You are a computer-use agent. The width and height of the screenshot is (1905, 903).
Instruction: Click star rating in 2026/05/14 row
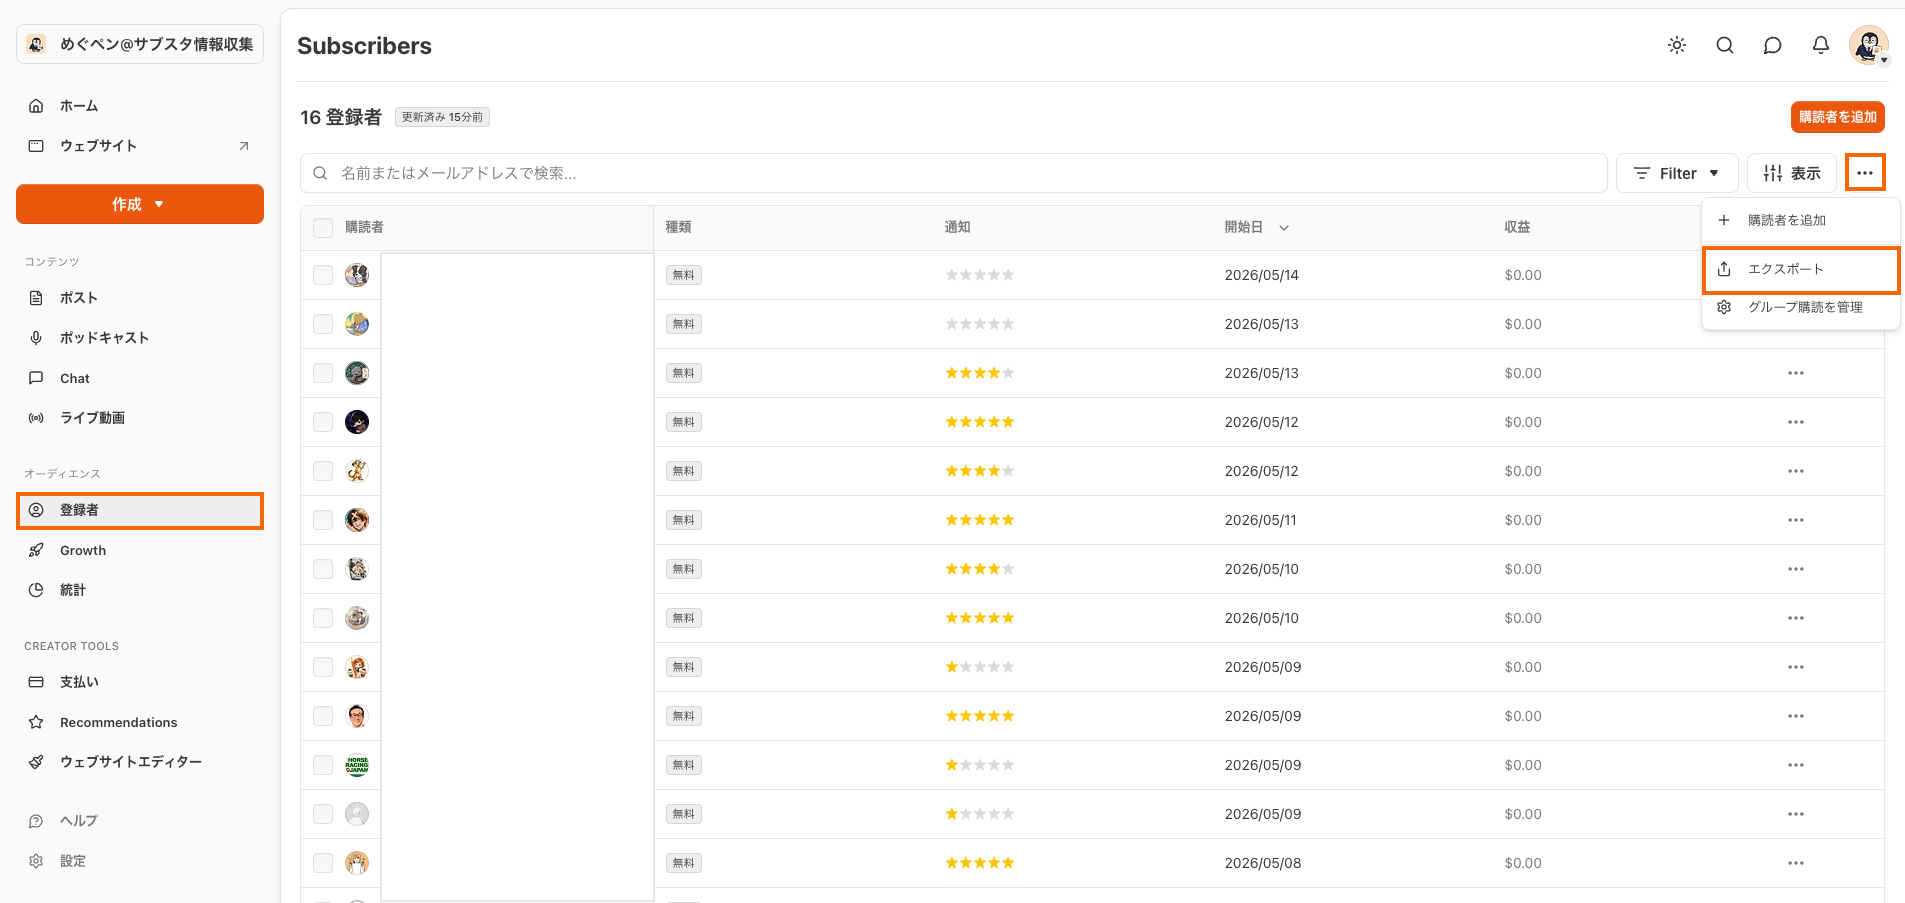[x=980, y=275]
